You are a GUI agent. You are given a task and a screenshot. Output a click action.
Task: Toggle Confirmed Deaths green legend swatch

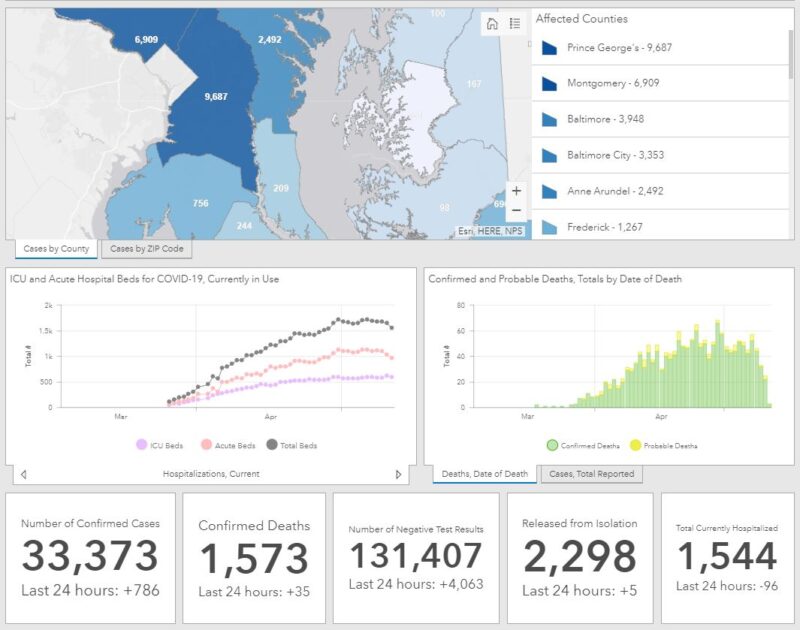click(x=552, y=445)
